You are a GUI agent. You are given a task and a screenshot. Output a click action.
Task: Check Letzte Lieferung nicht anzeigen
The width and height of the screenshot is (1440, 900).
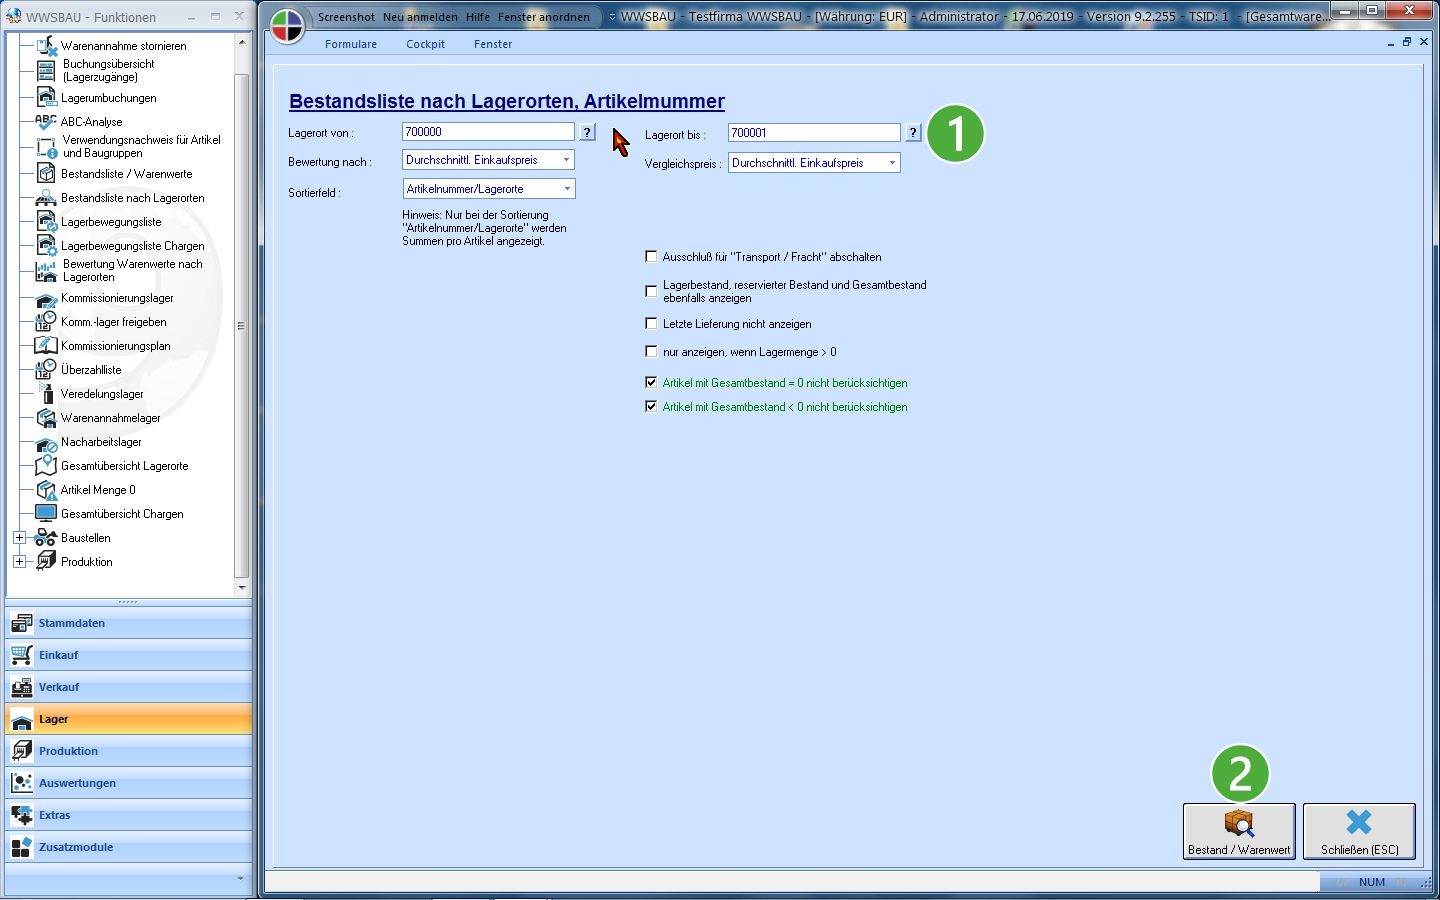(651, 324)
